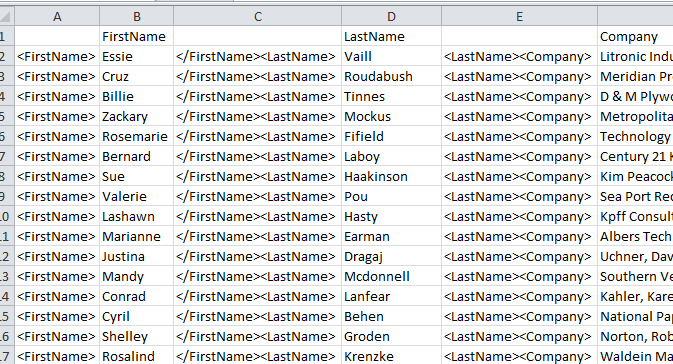Click the FirstName header cell

[x=136, y=36]
